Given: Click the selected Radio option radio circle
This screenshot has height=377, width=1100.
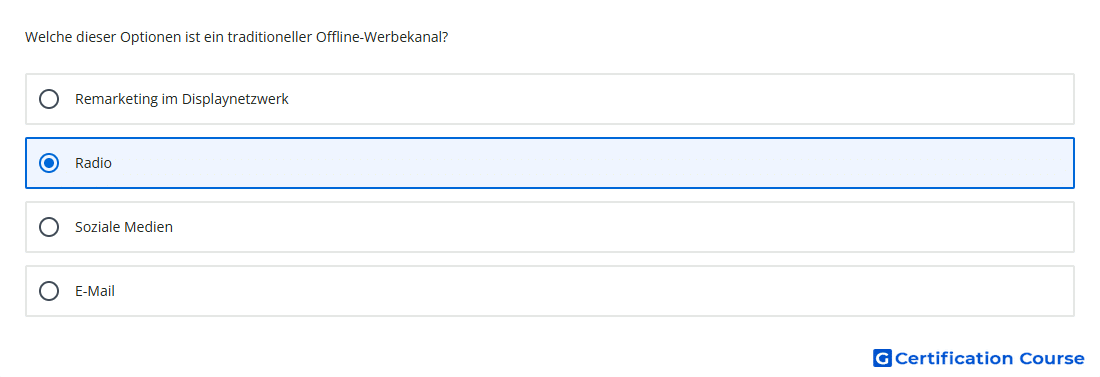Looking at the screenshot, I should click(x=49, y=163).
